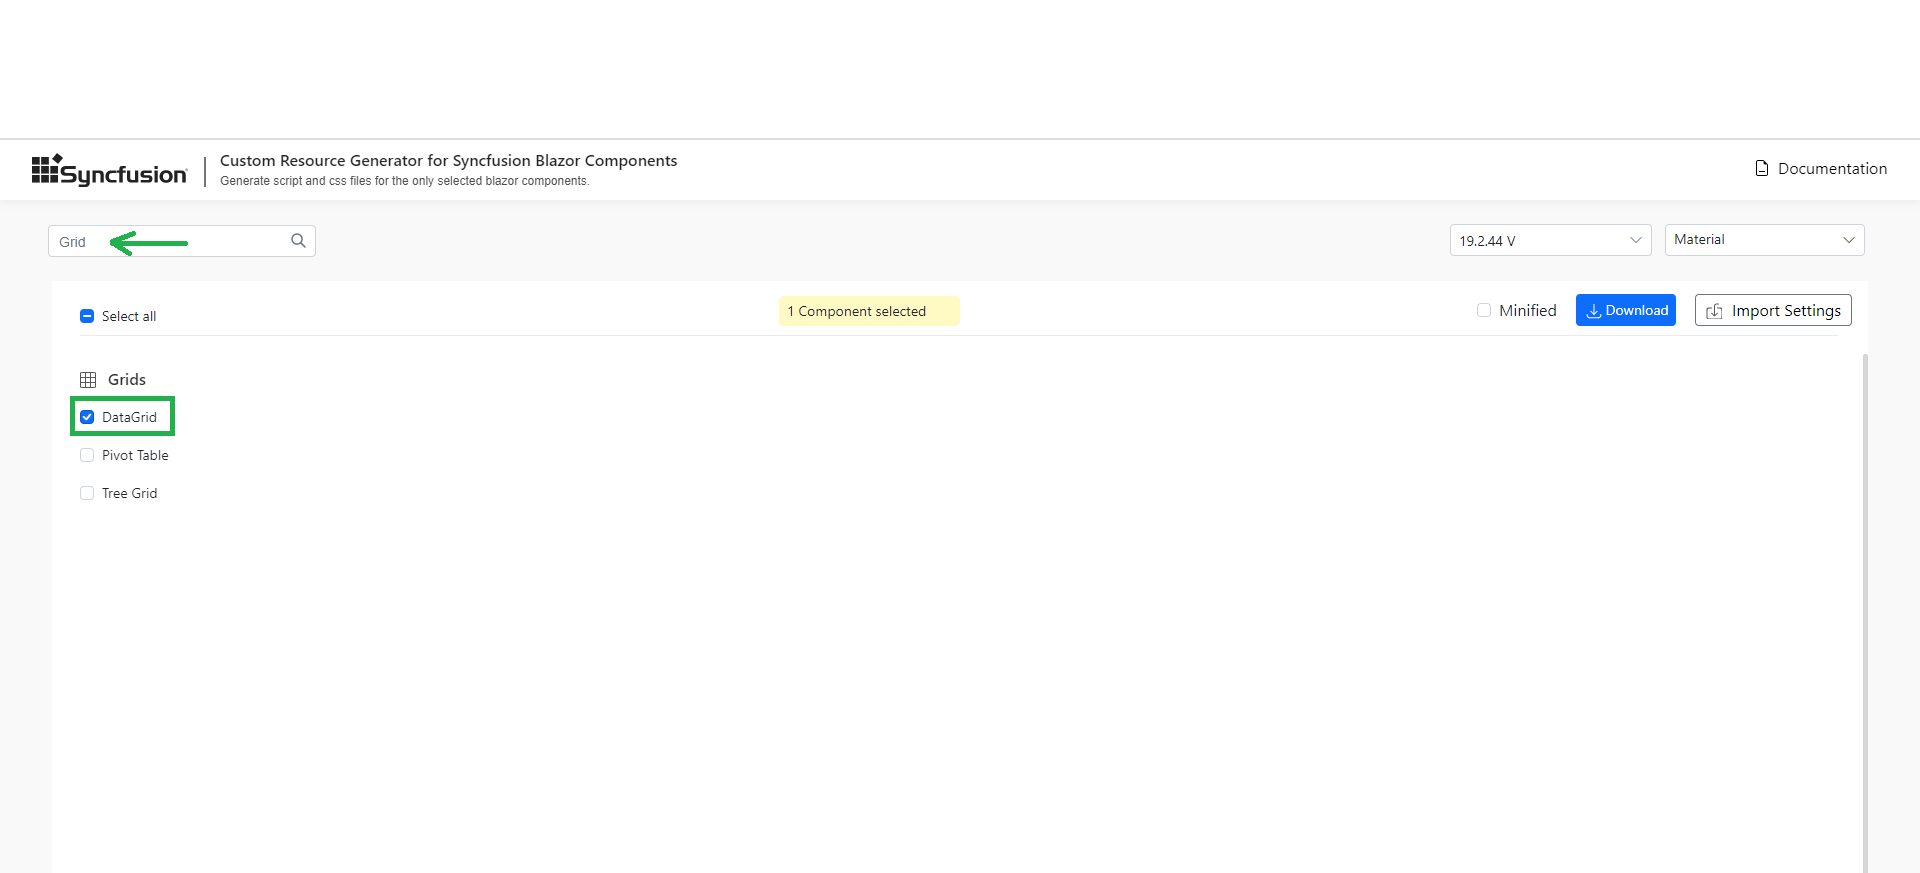Click the Grids category heading
The height and width of the screenshot is (873, 1920).
click(127, 380)
